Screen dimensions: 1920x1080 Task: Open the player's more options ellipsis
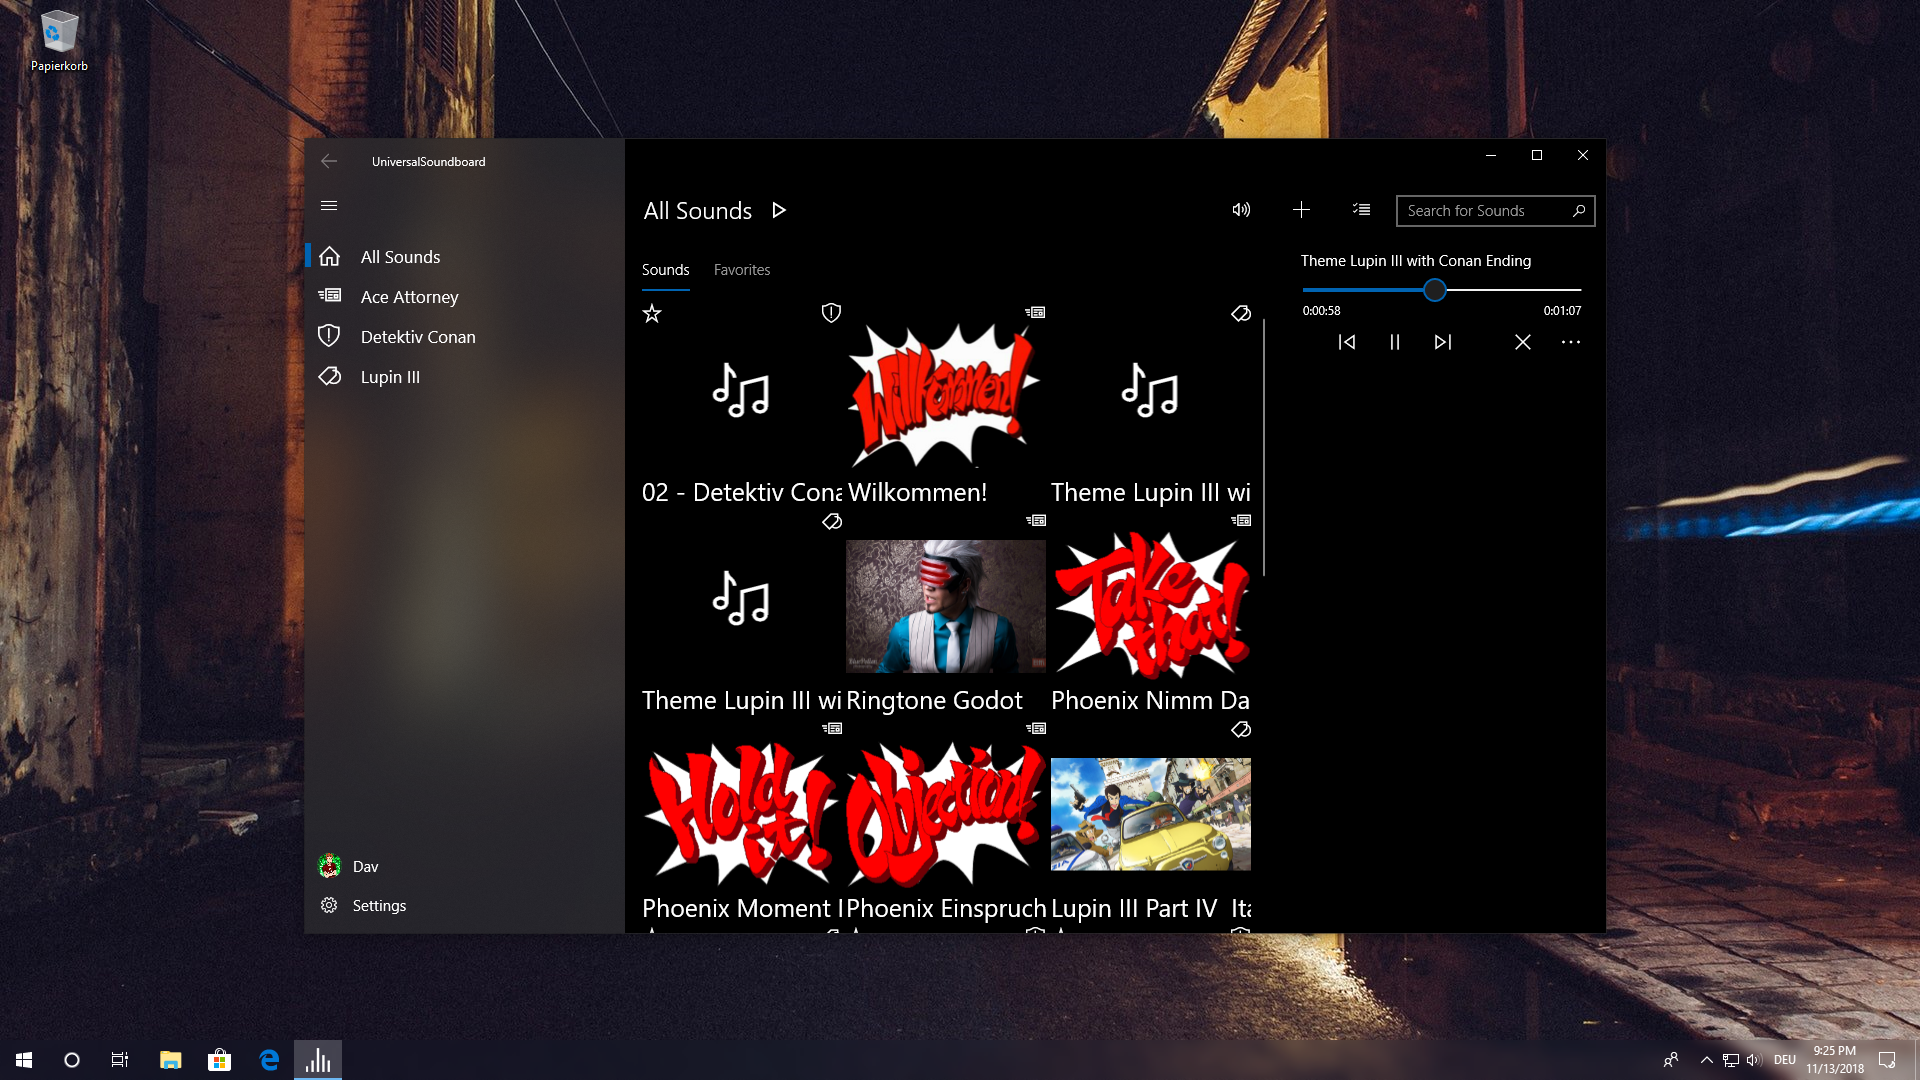click(1571, 342)
